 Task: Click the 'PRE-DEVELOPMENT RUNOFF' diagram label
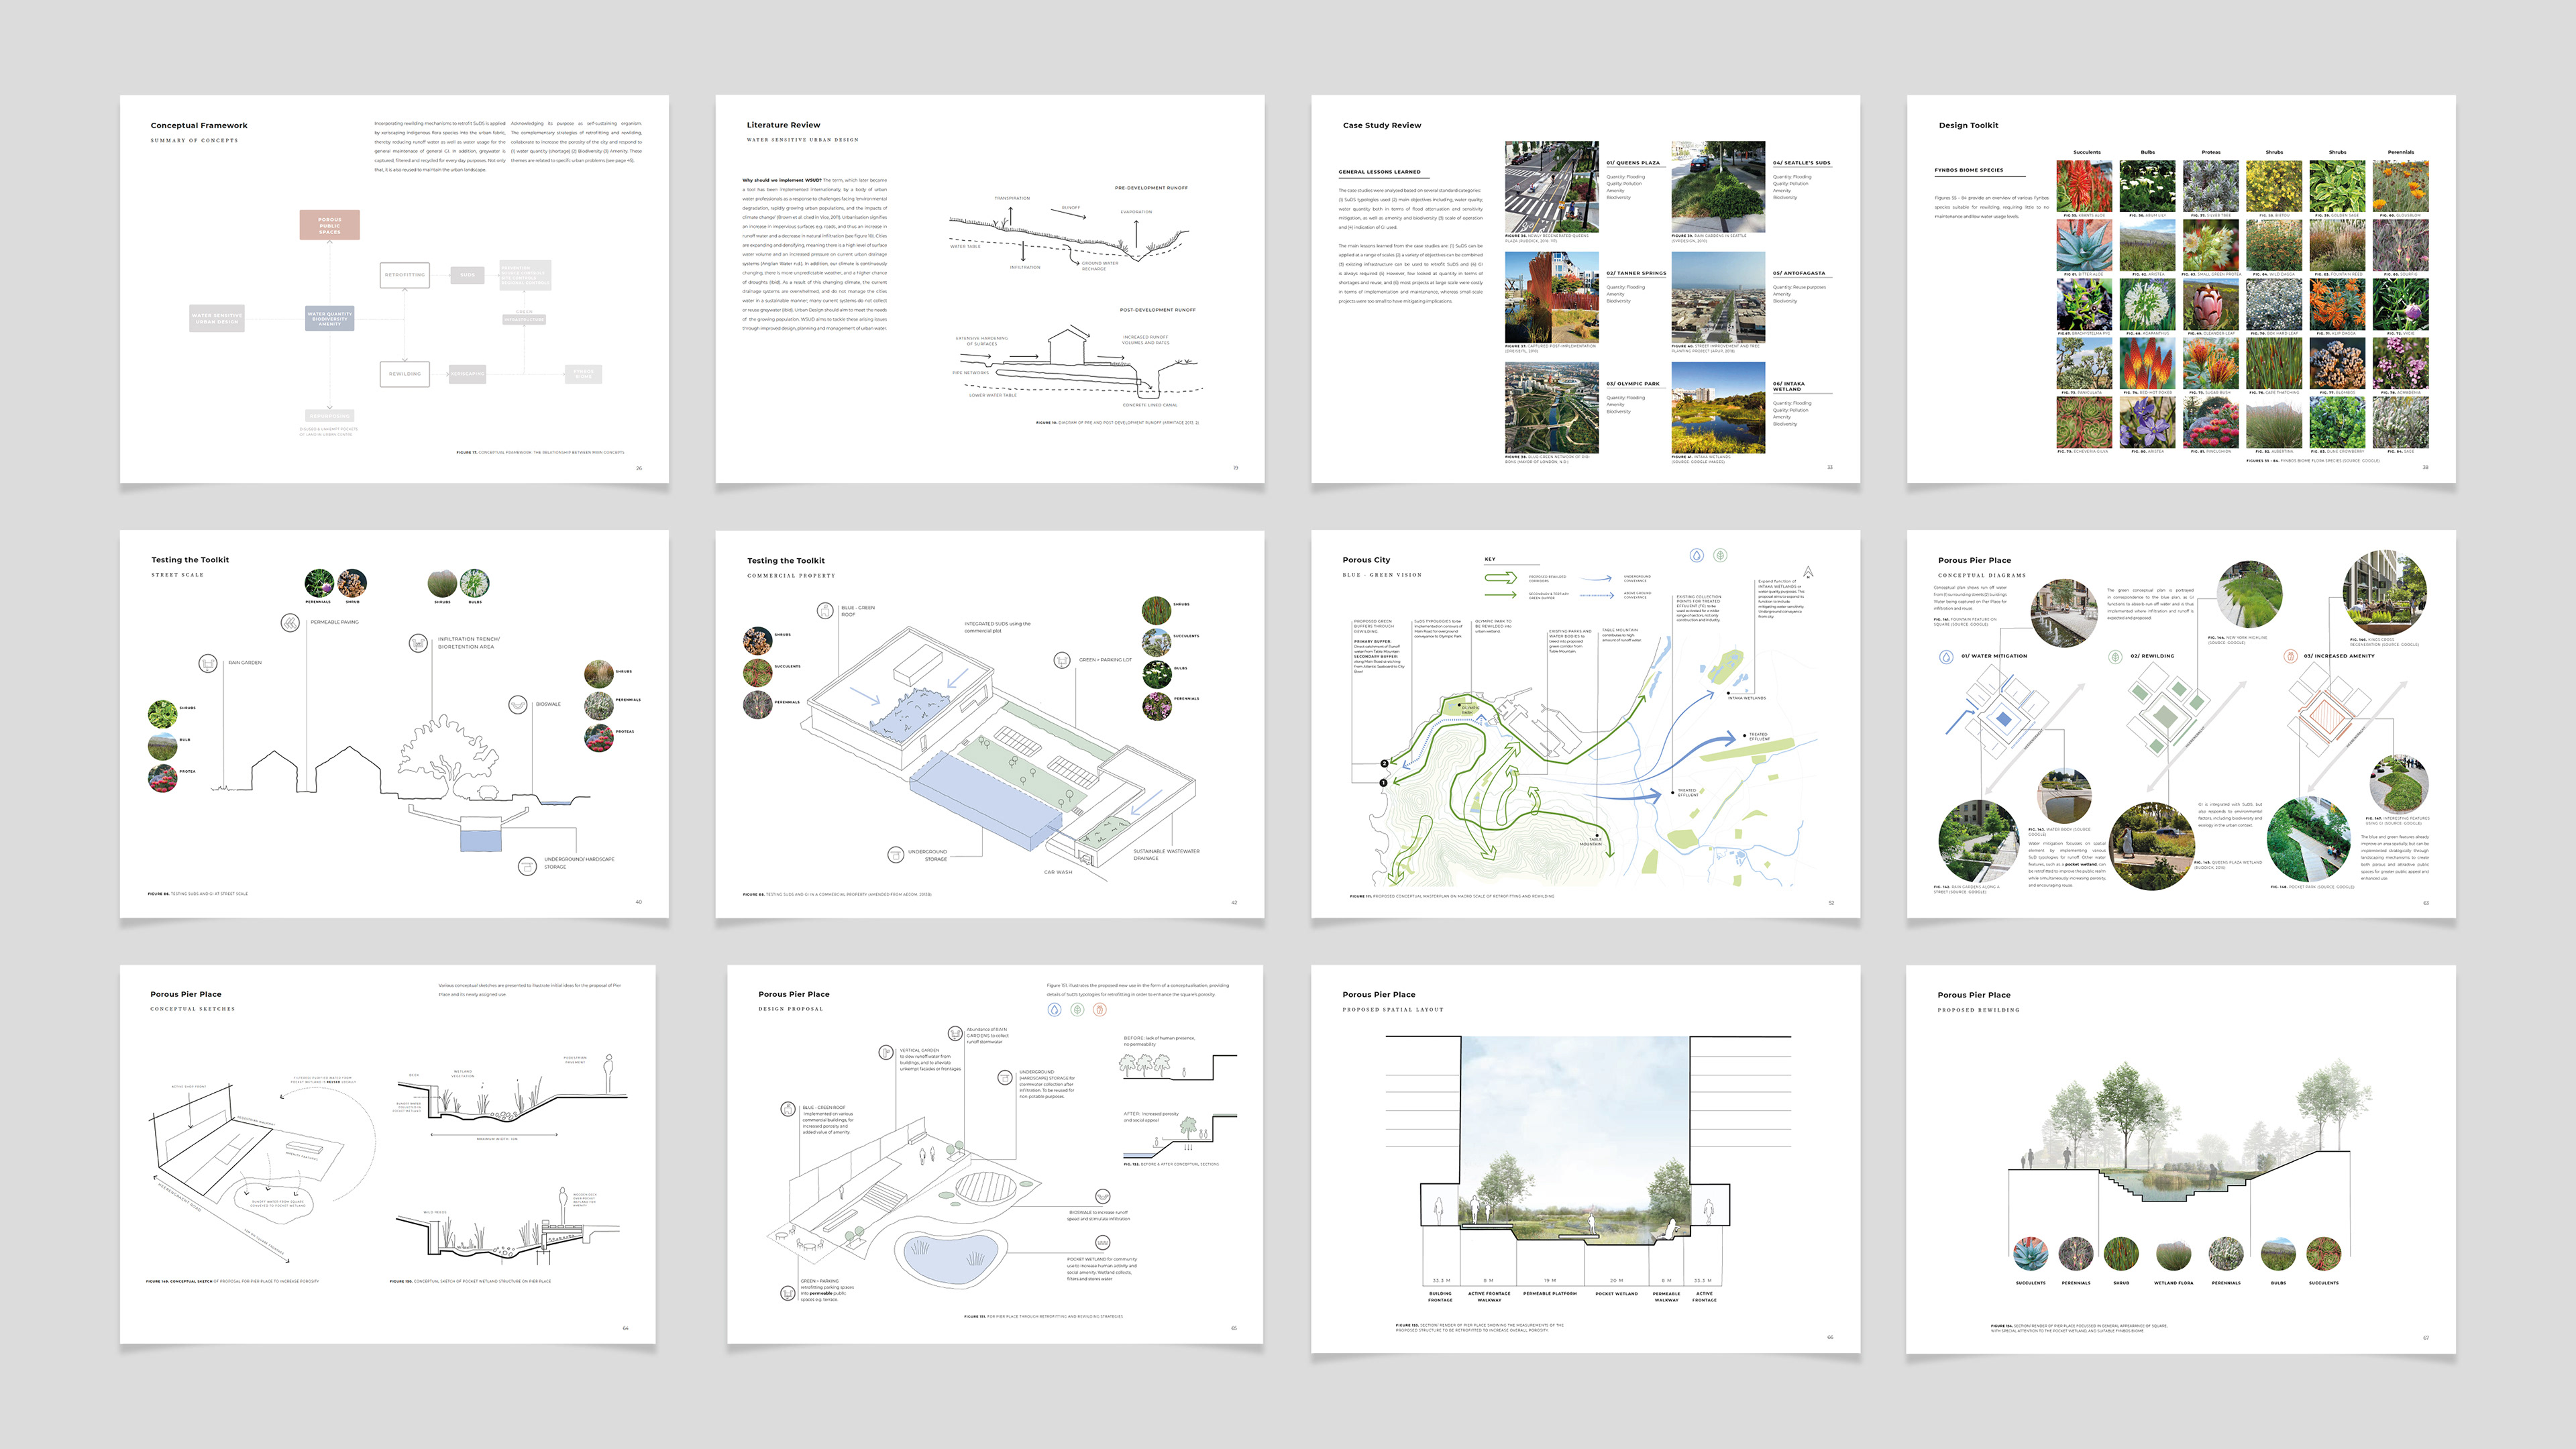(1151, 188)
